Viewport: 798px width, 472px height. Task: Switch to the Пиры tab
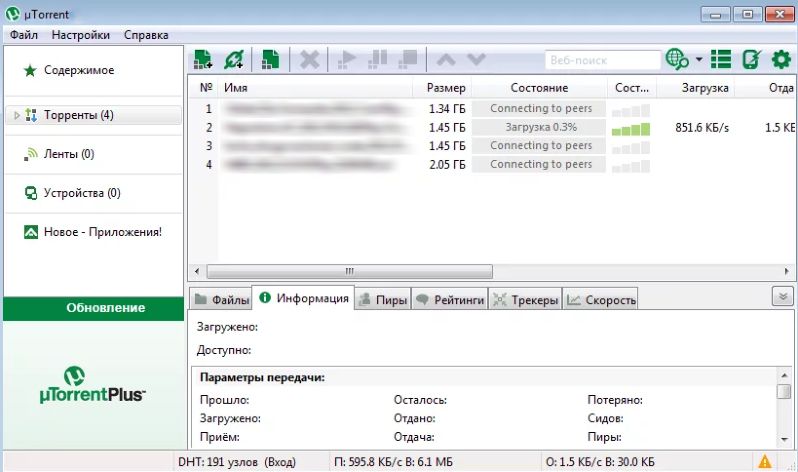click(x=383, y=300)
